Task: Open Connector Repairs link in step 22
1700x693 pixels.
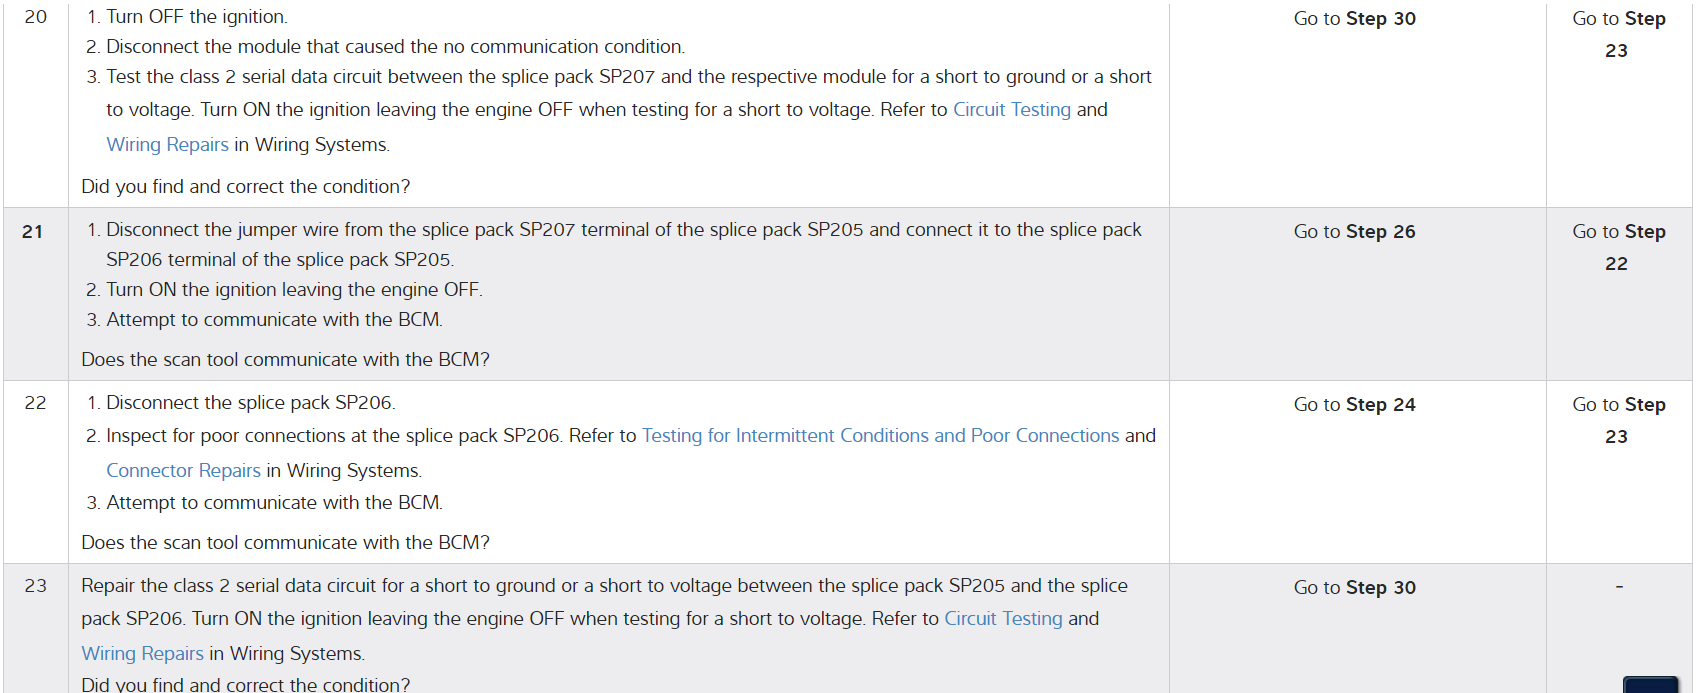Action: (x=183, y=471)
